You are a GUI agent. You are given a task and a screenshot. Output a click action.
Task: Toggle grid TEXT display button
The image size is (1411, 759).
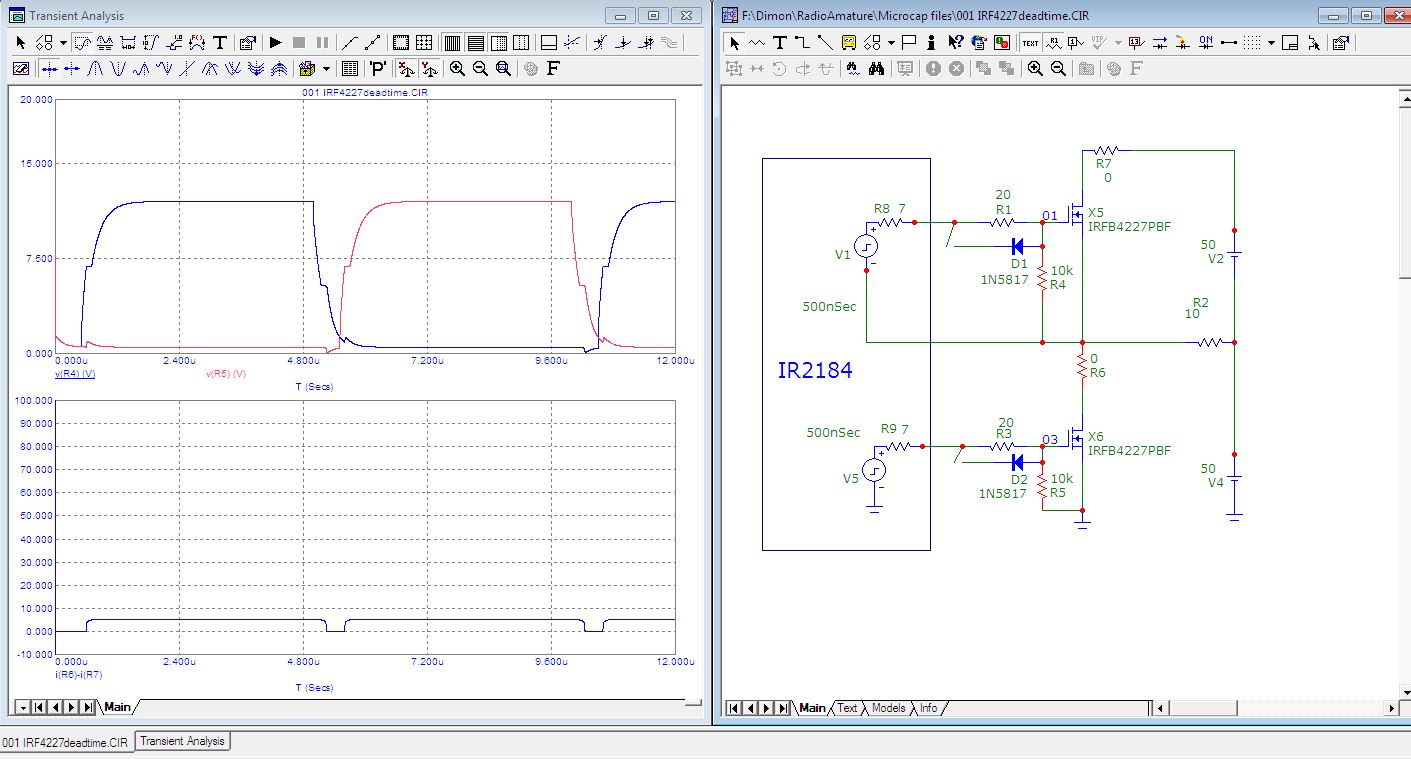[1030, 43]
